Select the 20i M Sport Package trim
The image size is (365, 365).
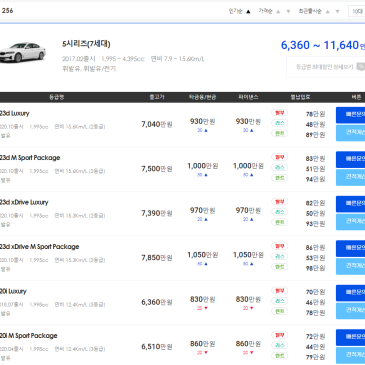click(x=29, y=336)
